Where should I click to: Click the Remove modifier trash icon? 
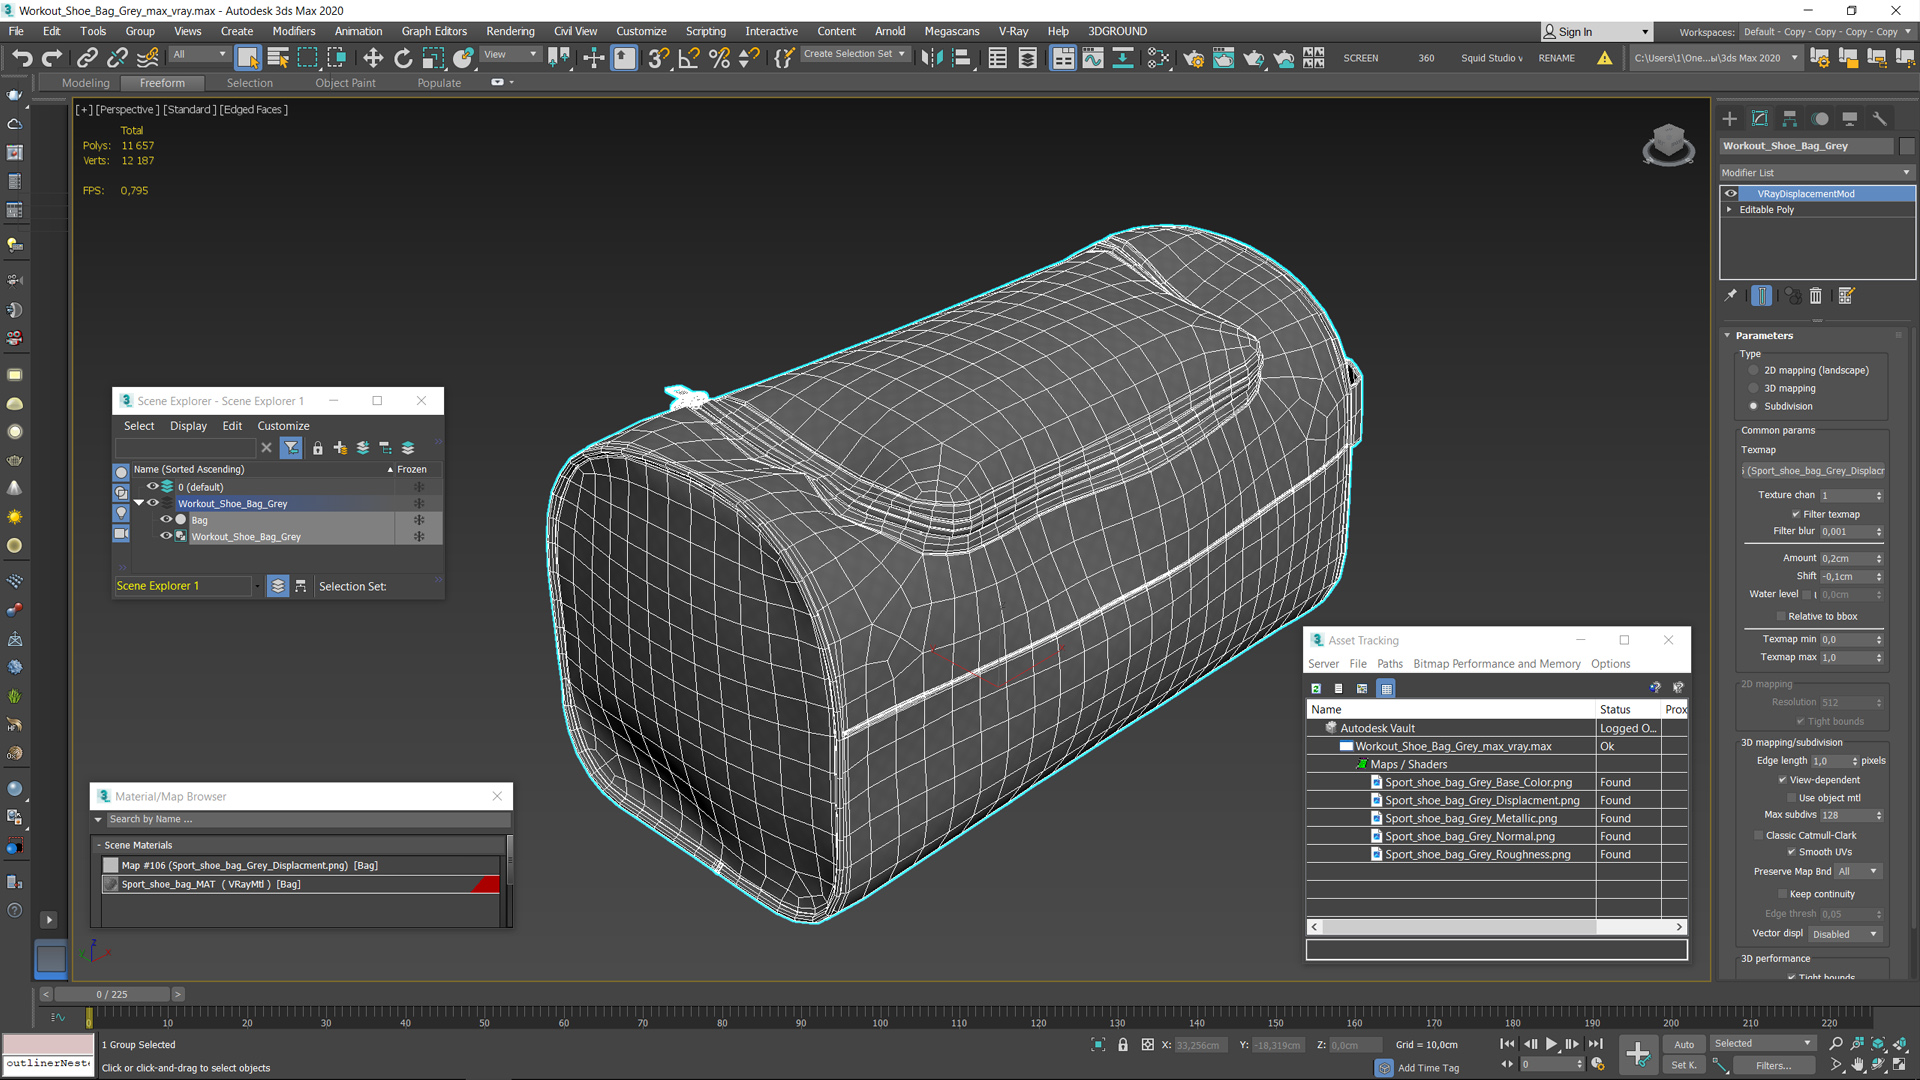point(1816,296)
